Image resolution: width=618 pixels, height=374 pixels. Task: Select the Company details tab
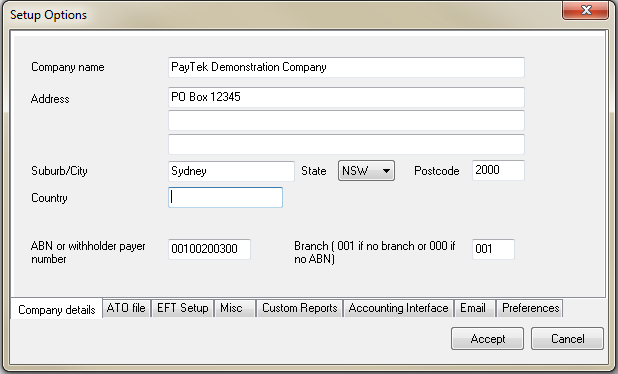point(57,310)
